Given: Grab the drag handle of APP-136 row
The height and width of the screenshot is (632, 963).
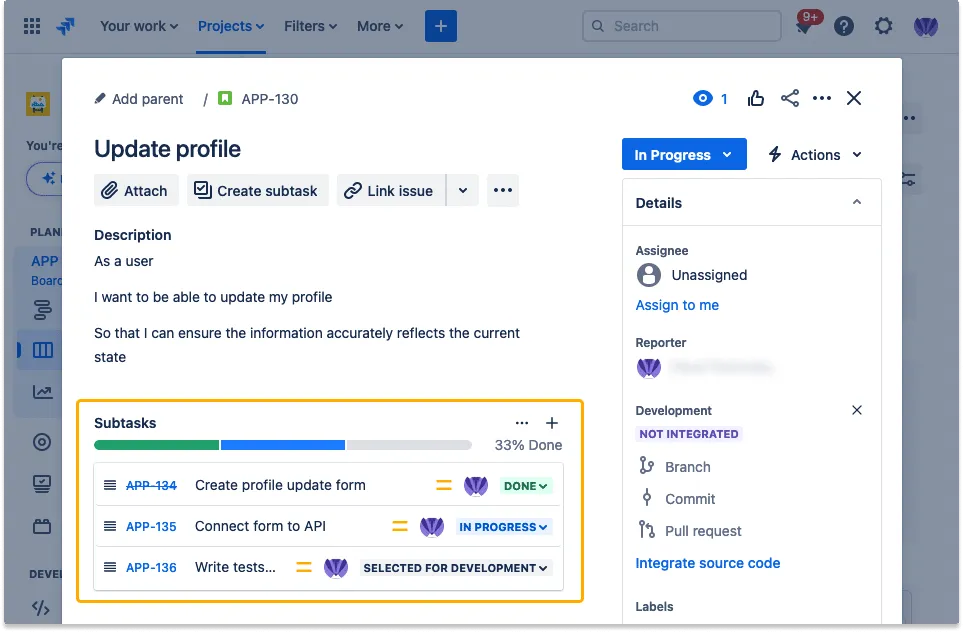Looking at the screenshot, I should coord(110,568).
